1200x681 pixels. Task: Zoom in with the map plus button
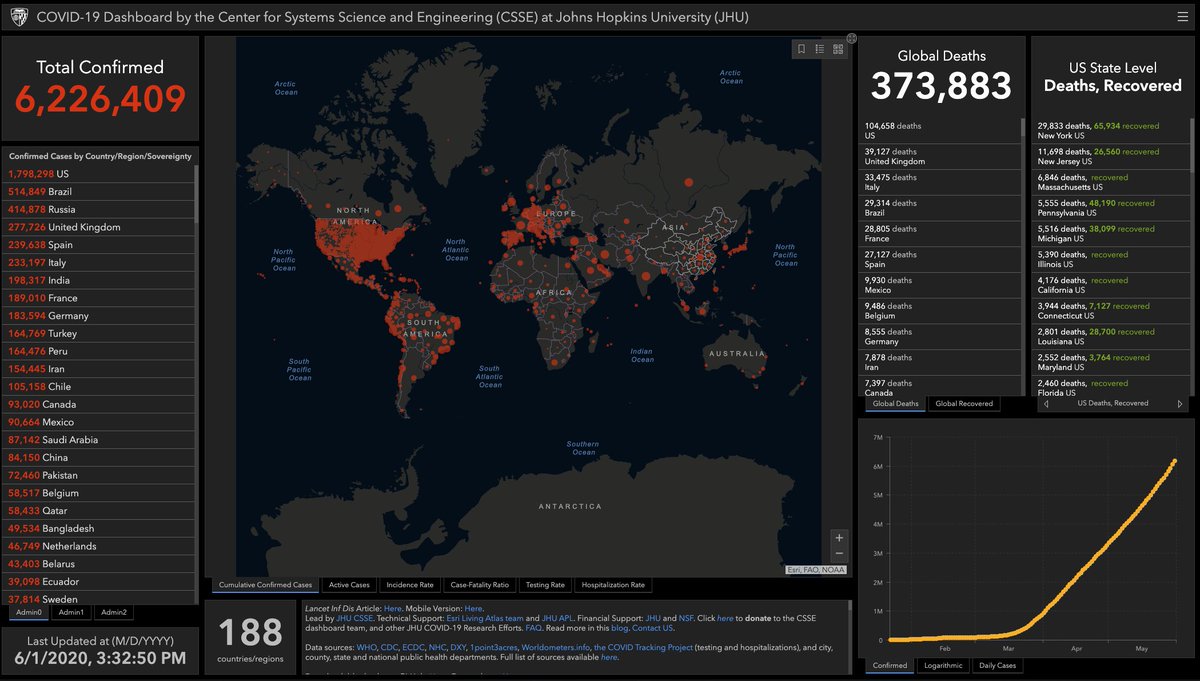[x=839, y=537]
